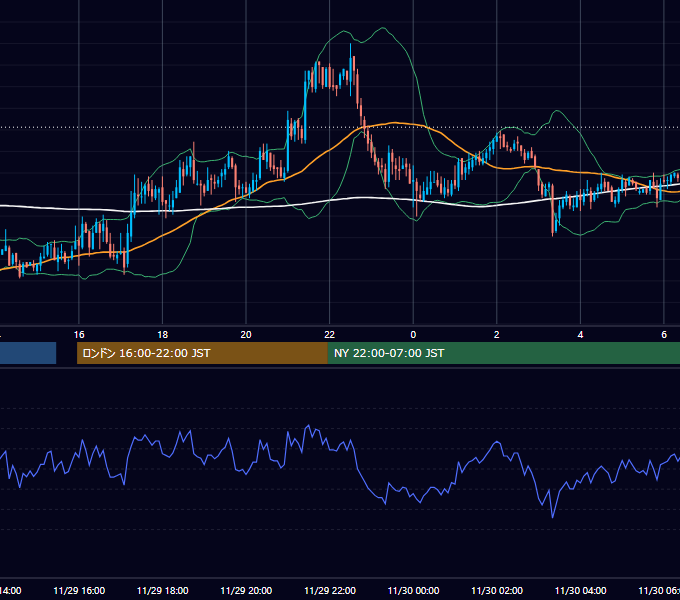Click the 11/30 04:00 timestamp label

(x=580, y=590)
